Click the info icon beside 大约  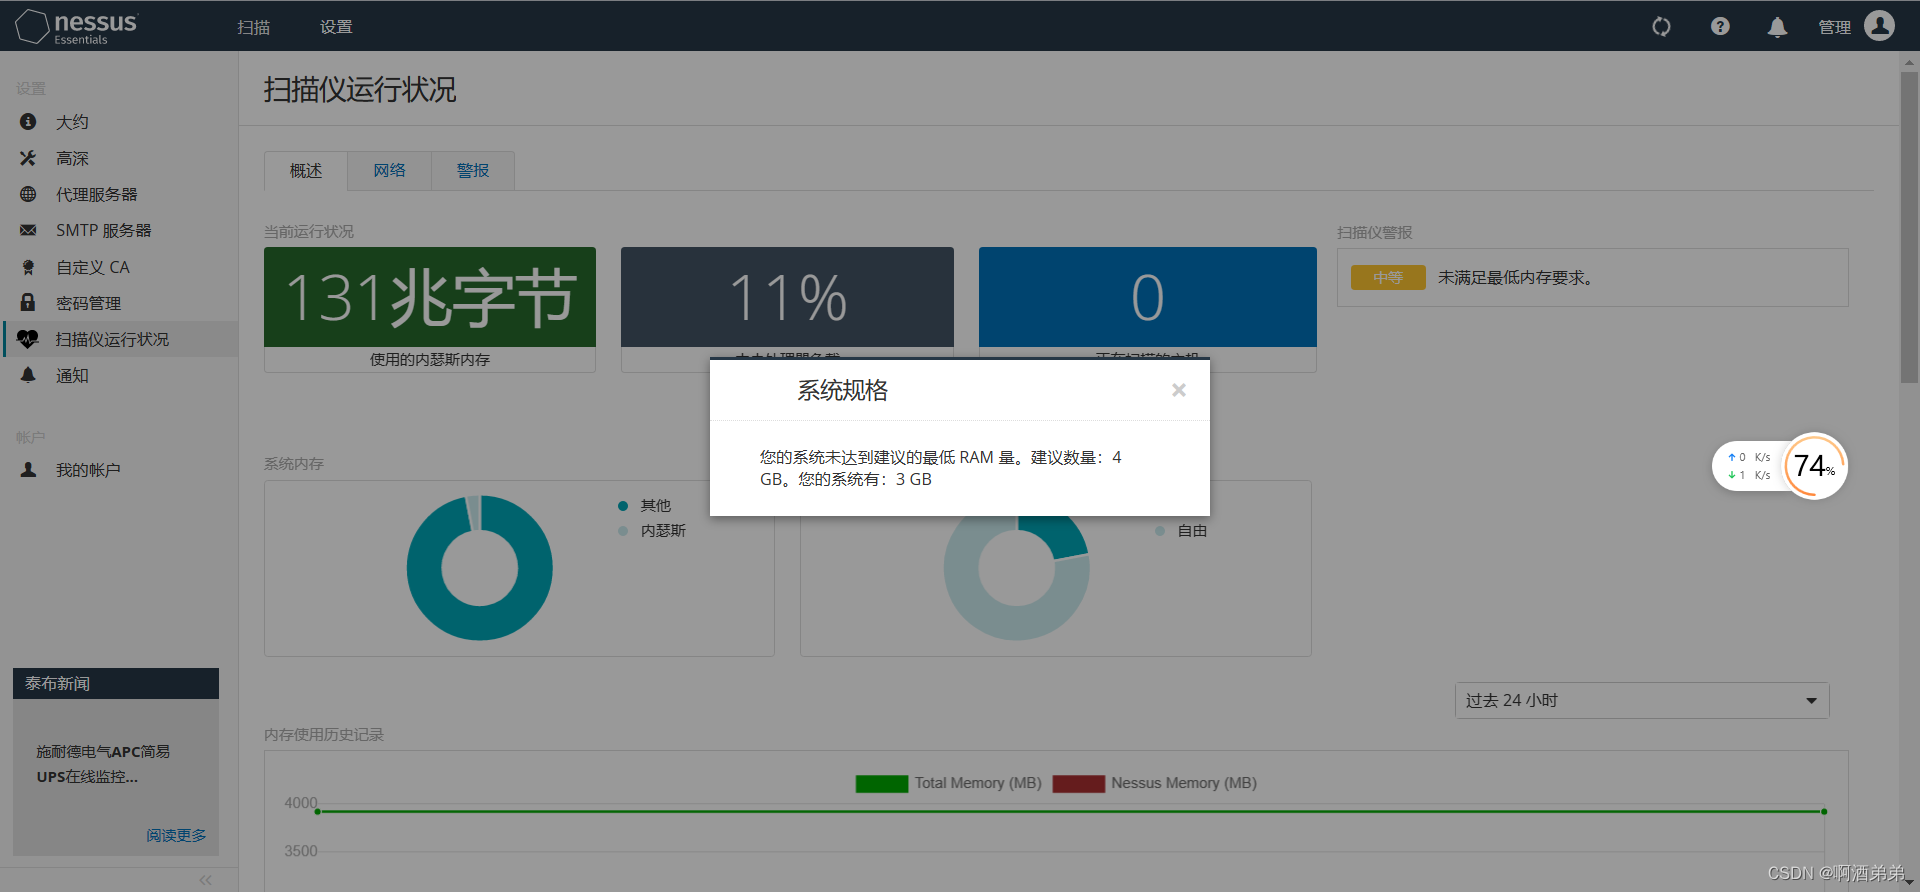click(x=28, y=122)
